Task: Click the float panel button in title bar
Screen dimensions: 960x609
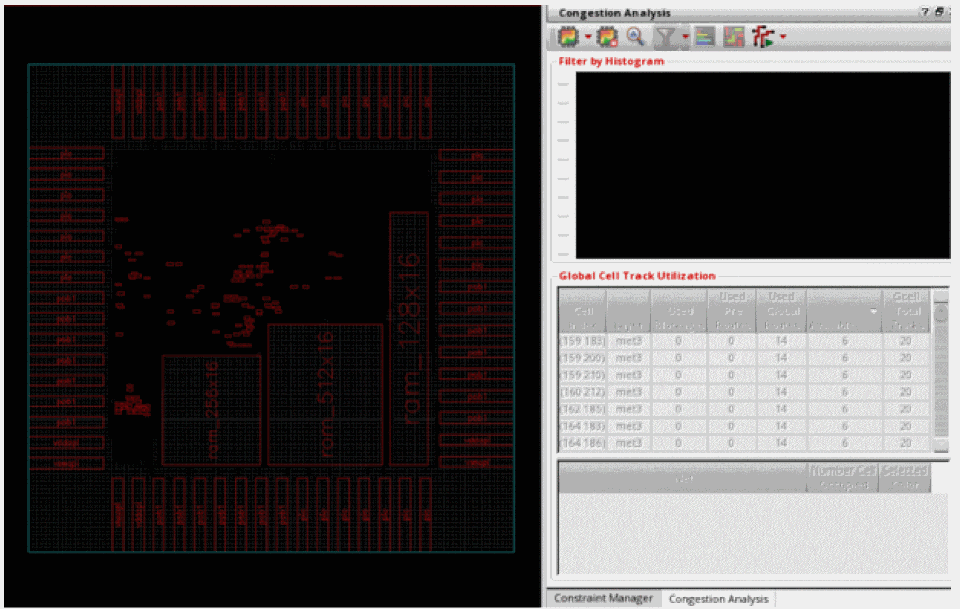Action: pos(939,12)
